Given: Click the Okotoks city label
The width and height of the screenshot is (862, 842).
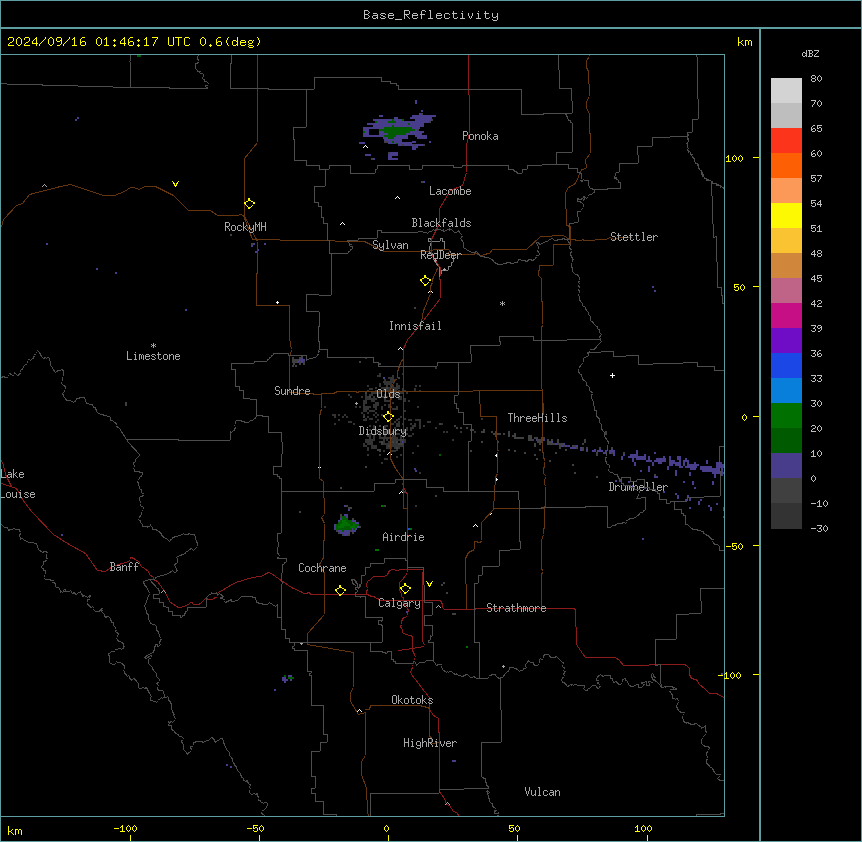Looking at the screenshot, I should point(412,700).
